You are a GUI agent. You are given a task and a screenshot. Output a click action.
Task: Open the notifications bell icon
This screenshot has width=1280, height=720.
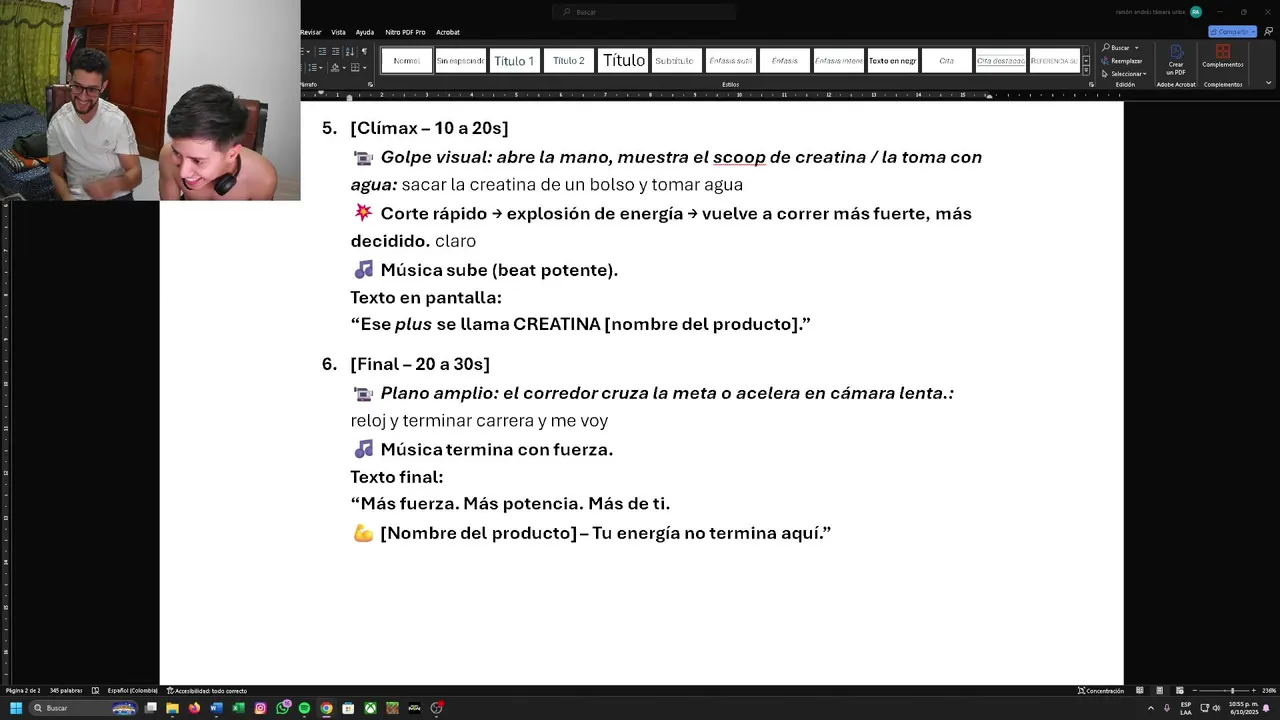[x=1266, y=708]
